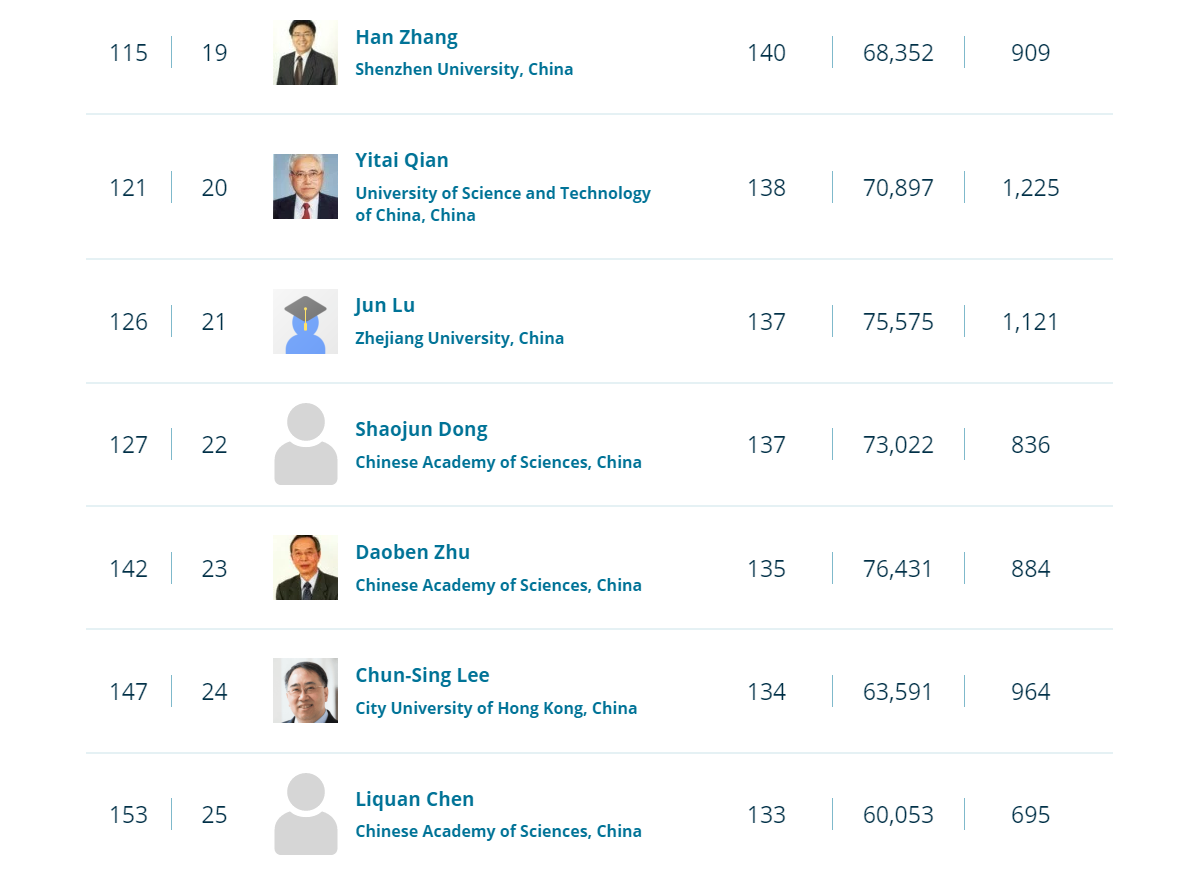Screen dimensions: 1198x870
Task: Open the Zhejiang University, China link
Action: tap(459, 338)
